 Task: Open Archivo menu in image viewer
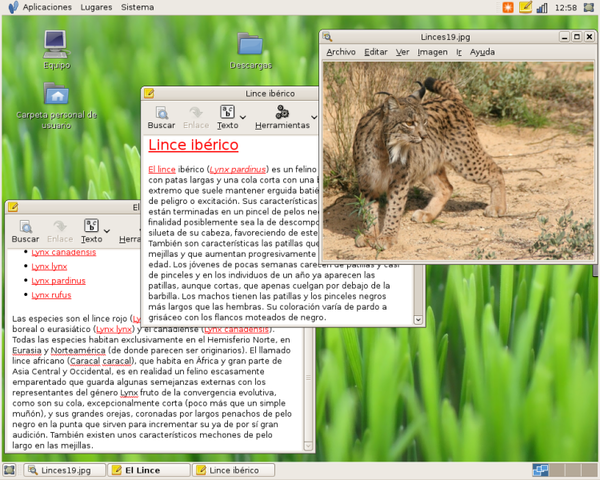[341, 52]
